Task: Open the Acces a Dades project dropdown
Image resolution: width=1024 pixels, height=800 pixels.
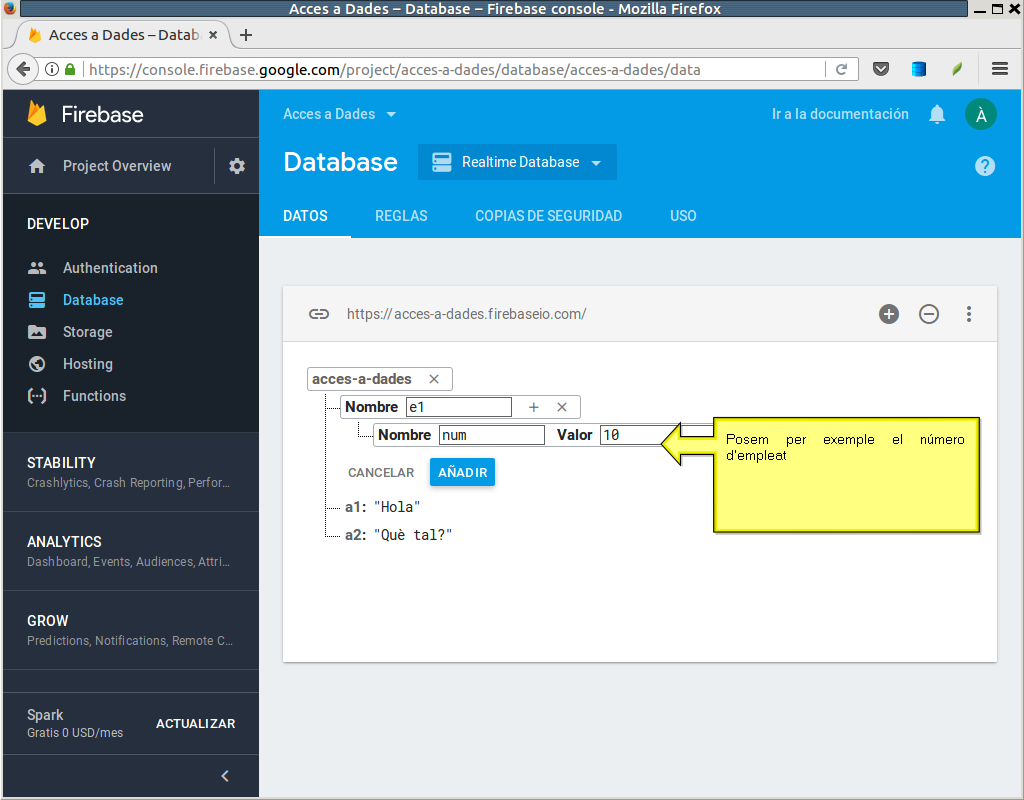Action: 339,114
